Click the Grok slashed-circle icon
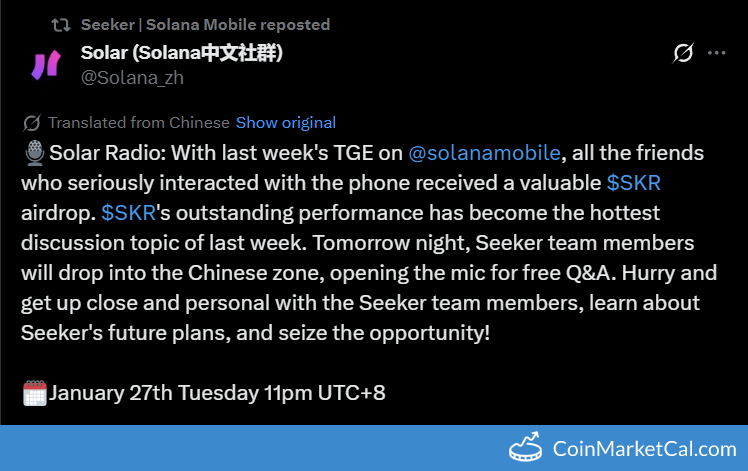Viewport: 748px width, 471px height. pyautogui.click(x=683, y=53)
